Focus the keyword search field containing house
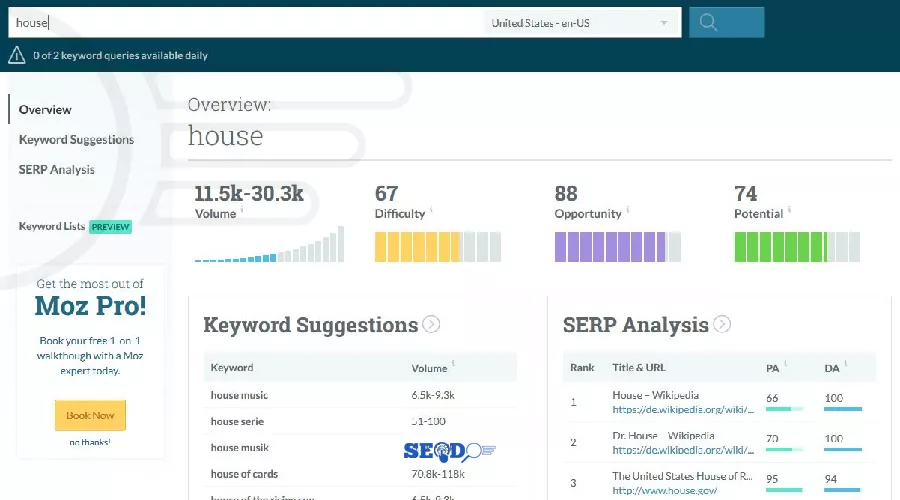This screenshot has height=500, width=900. [x=246, y=23]
